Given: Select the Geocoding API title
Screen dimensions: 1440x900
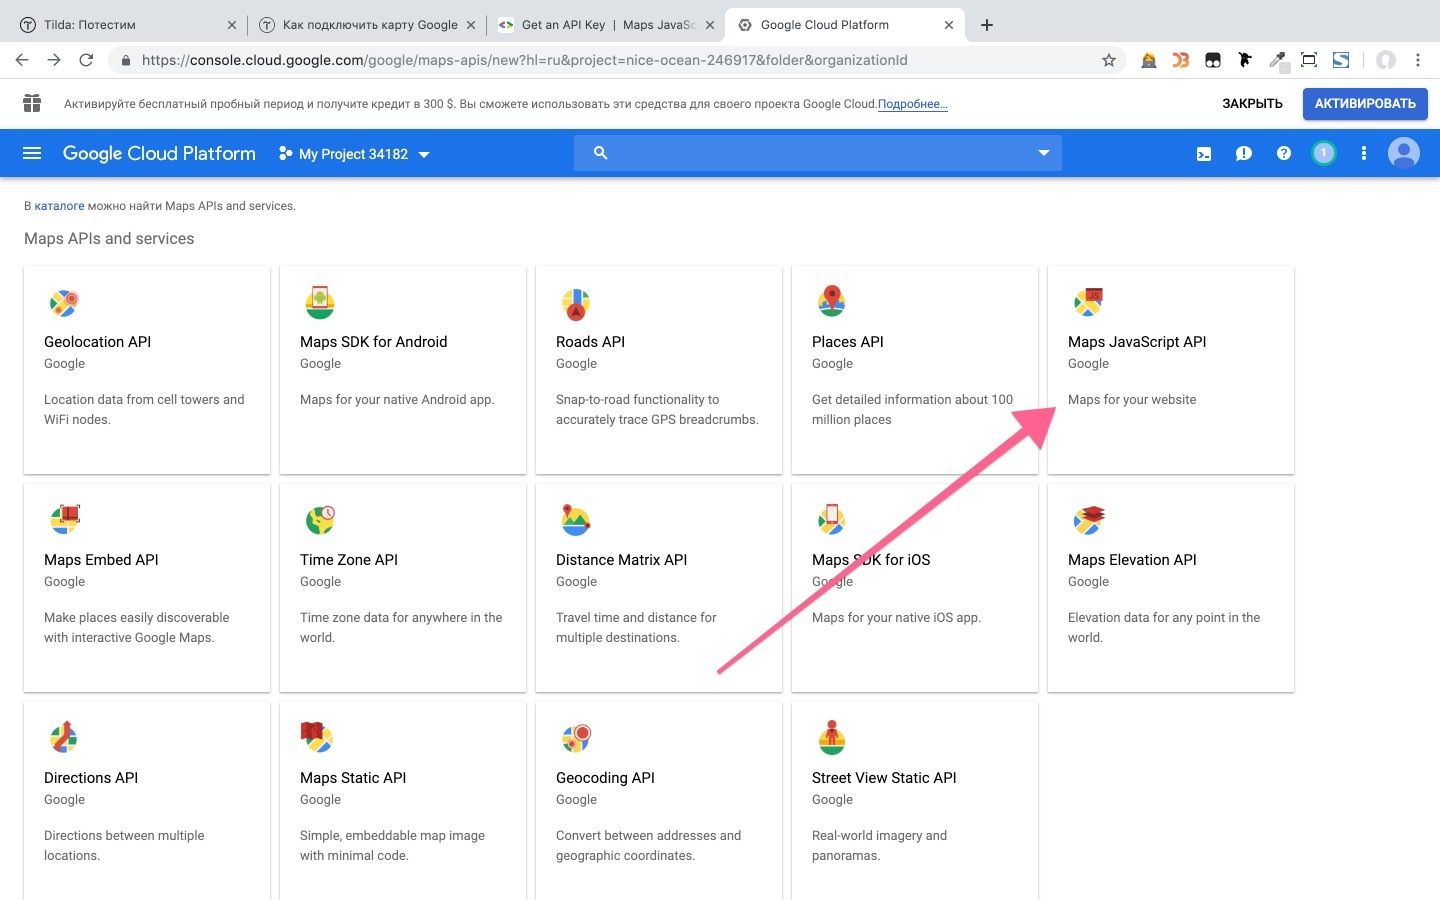Looking at the screenshot, I should 605,778.
